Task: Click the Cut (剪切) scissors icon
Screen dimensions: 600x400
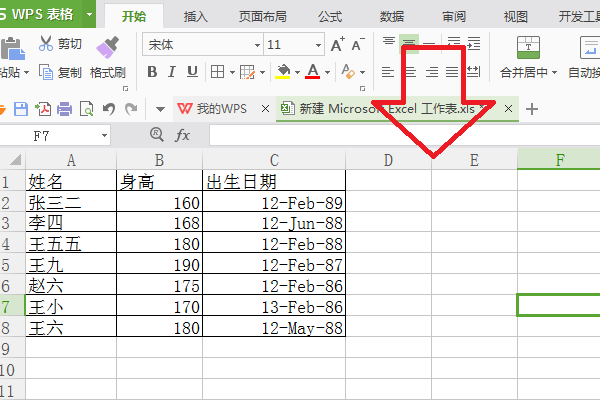Action: tap(46, 44)
